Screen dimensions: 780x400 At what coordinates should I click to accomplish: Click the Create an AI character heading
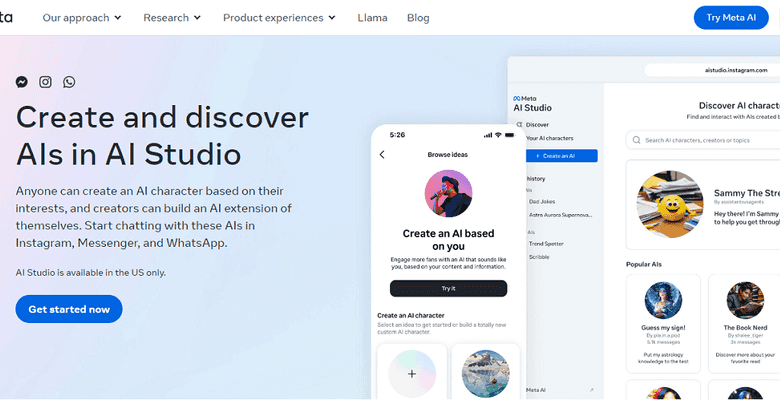[410, 315]
